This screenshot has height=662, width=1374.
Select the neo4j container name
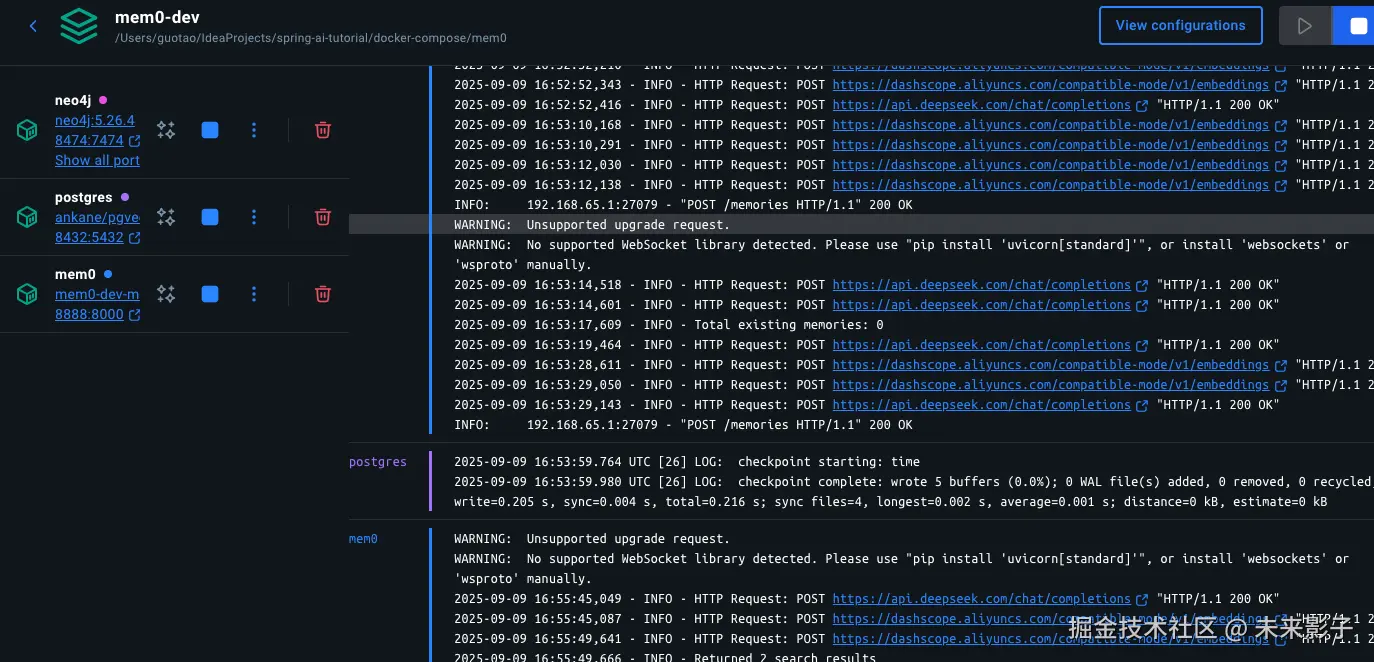73,100
